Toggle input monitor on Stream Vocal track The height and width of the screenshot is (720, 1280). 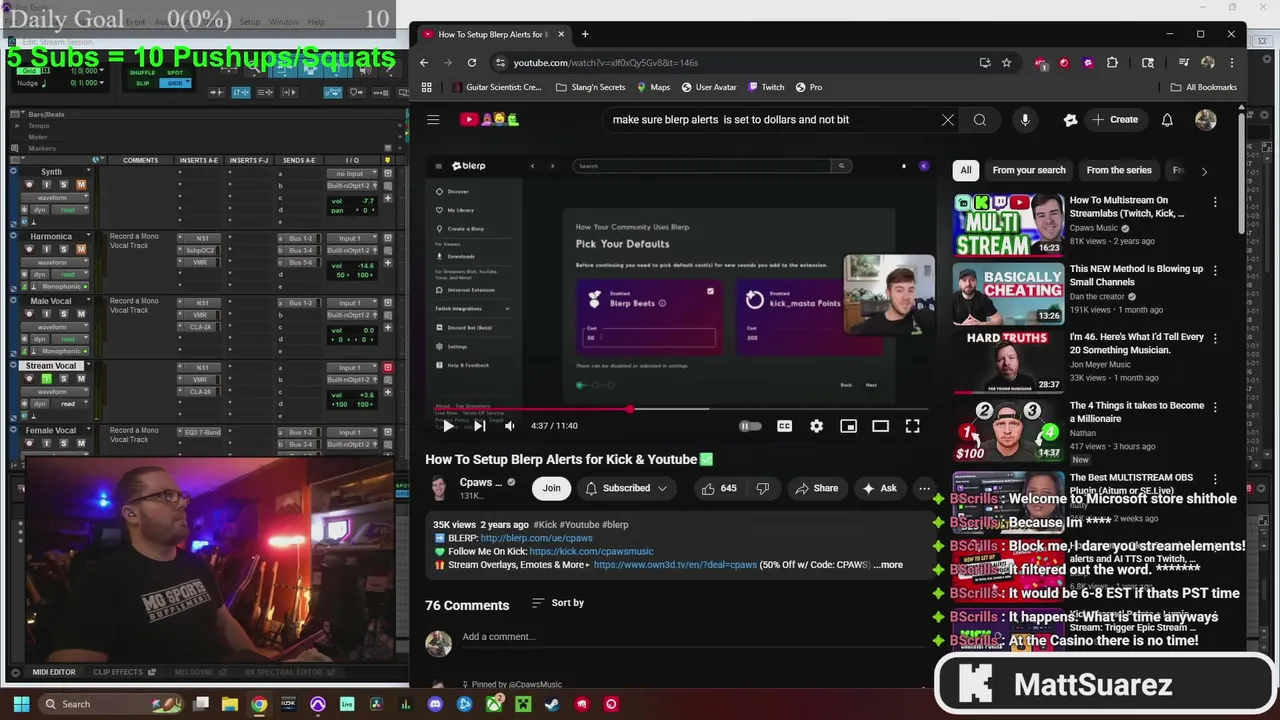click(46, 379)
